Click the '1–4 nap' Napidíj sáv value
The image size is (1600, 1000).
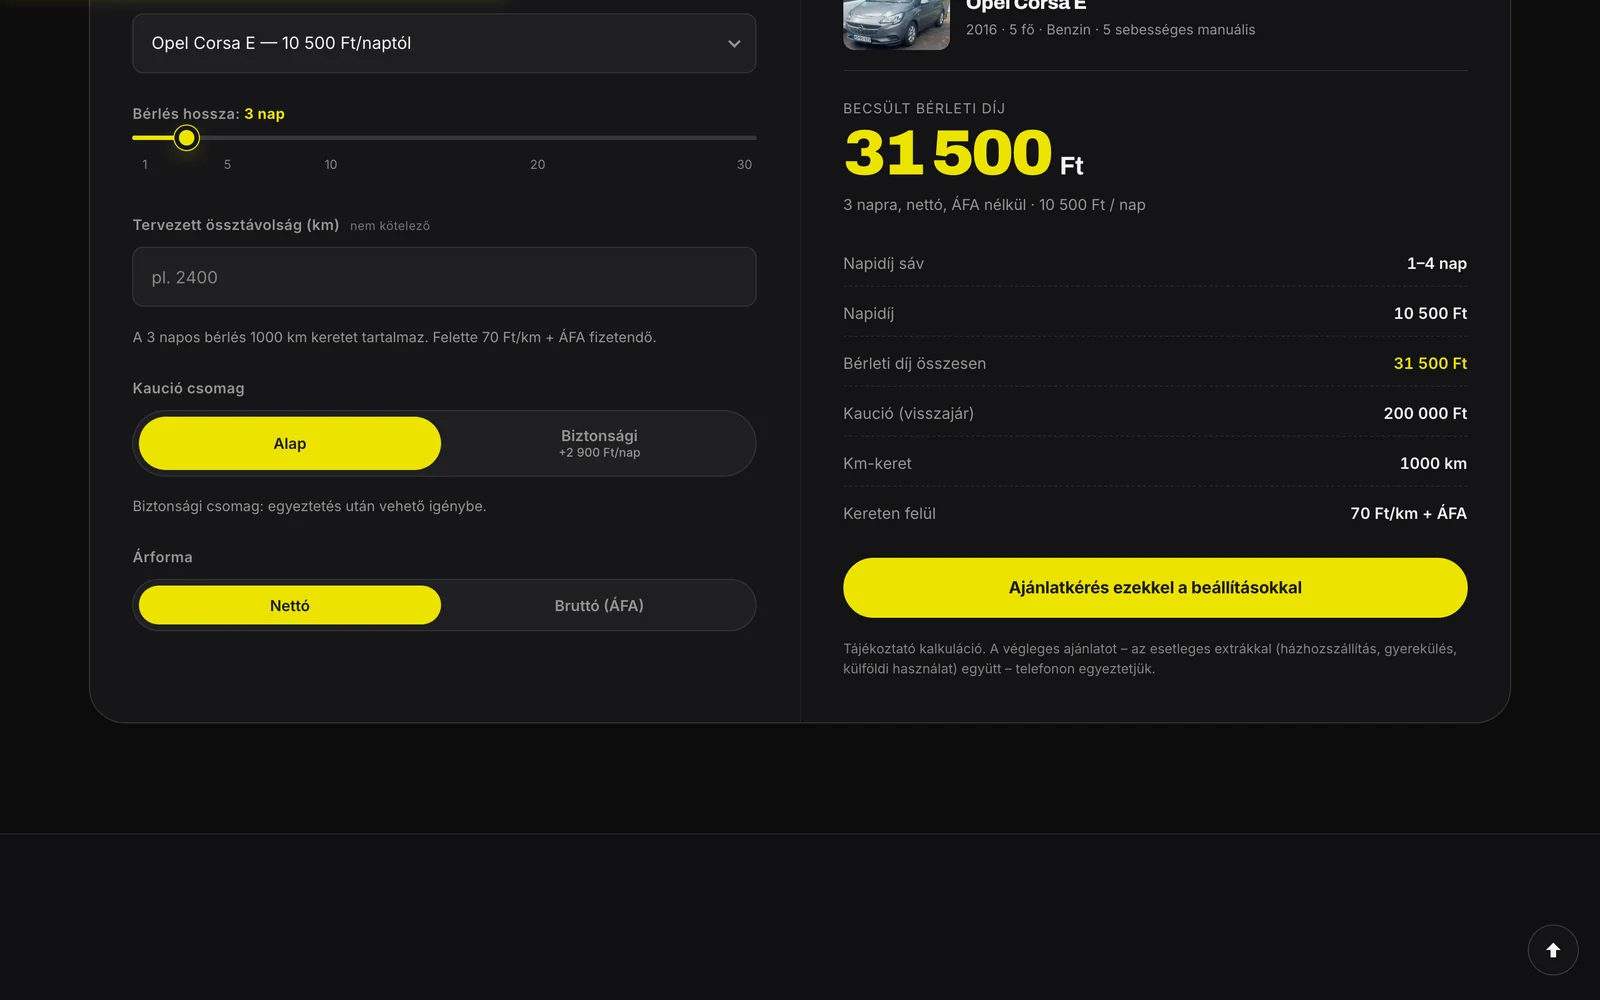click(1437, 264)
